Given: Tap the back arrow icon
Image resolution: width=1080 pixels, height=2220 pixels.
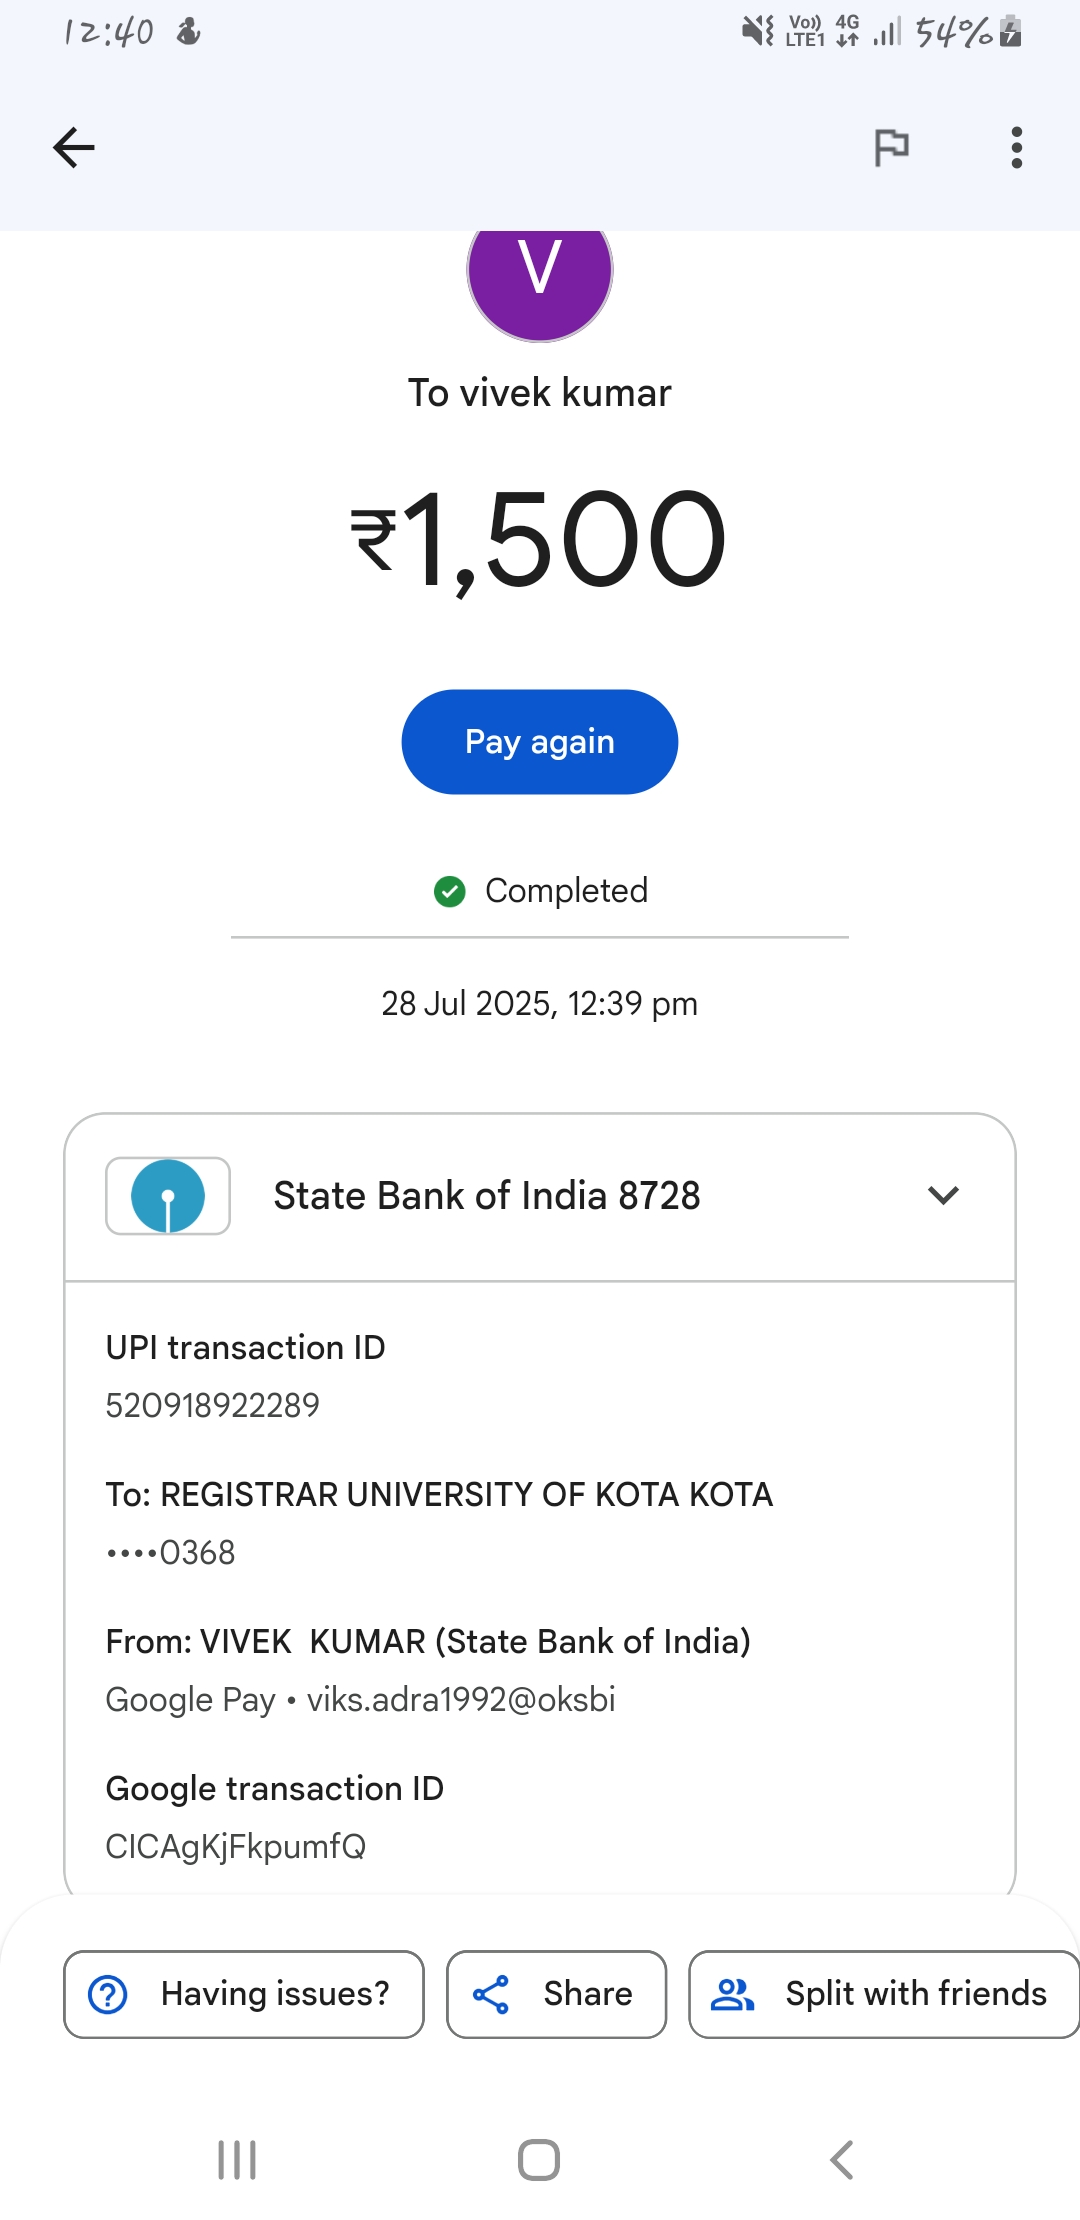Looking at the screenshot, I should 74,148.
